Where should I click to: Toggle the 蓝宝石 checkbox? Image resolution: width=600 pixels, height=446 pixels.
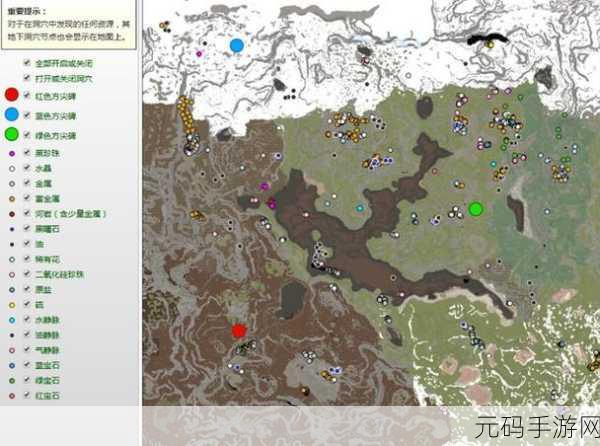(x=27, y=365)
